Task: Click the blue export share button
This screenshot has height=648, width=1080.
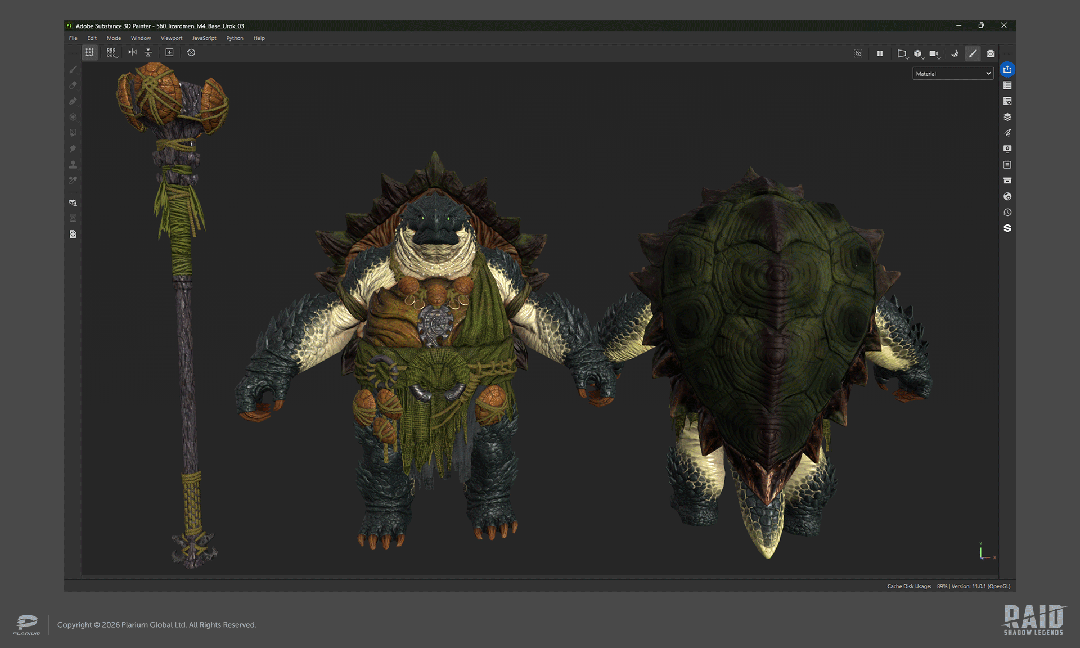Action: 1007,69
